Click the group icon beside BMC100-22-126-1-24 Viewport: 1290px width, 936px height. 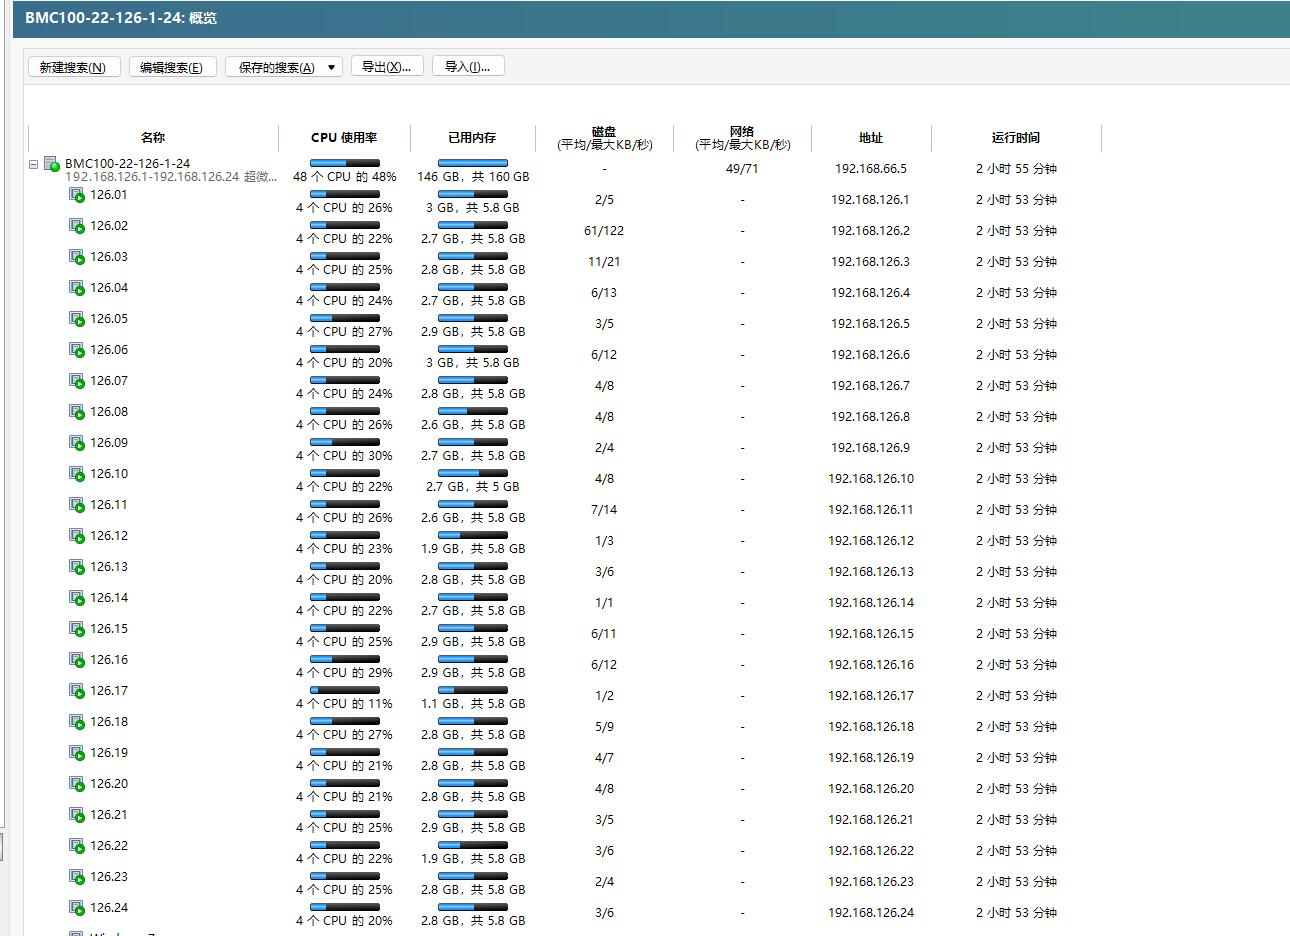click(x=53, y=164)
